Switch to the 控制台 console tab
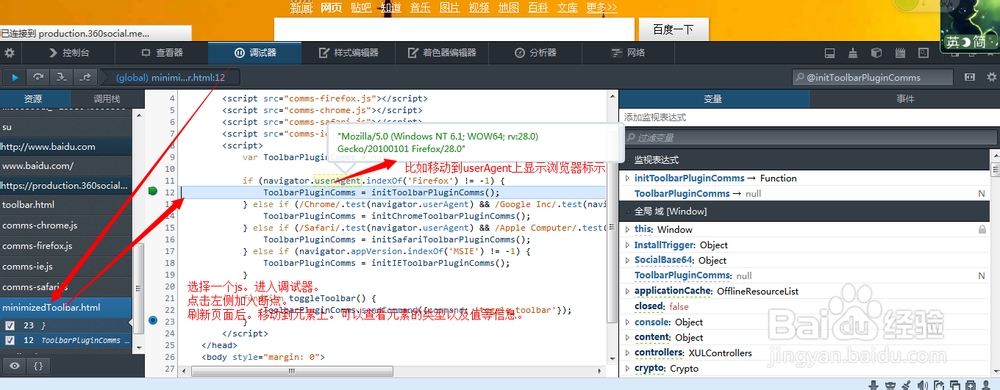The width and height of the screenshot is (1000, 390). click(x=69, y=53)
